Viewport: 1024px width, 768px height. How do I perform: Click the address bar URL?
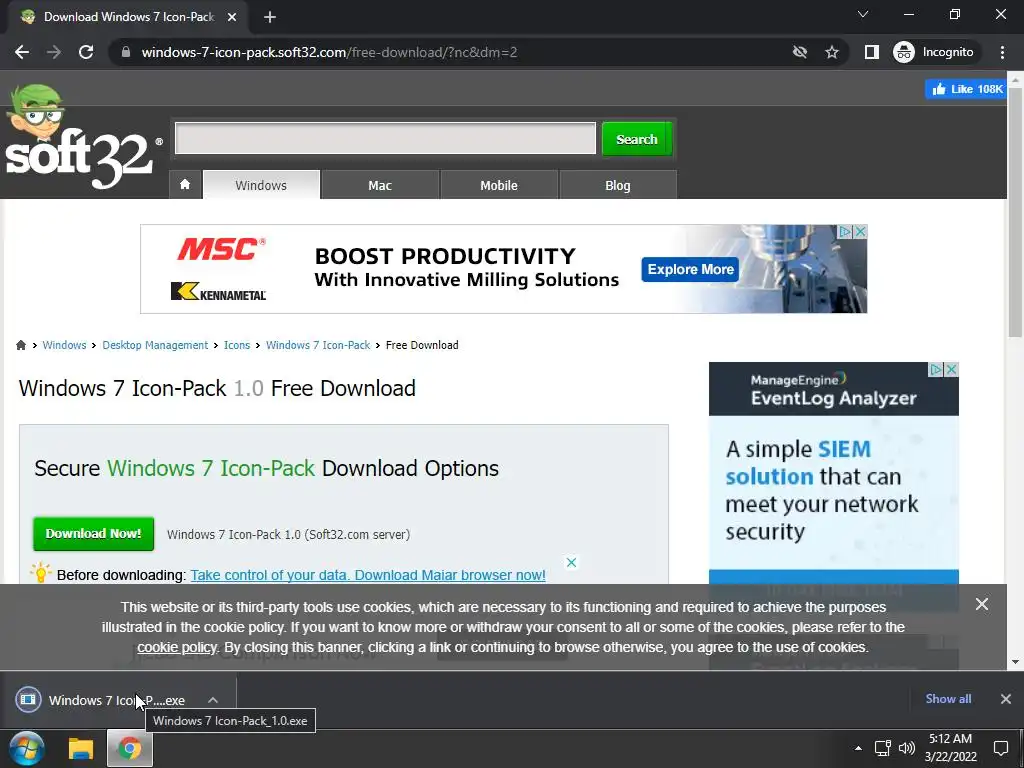pyautogui.click(x=329, y=52)
